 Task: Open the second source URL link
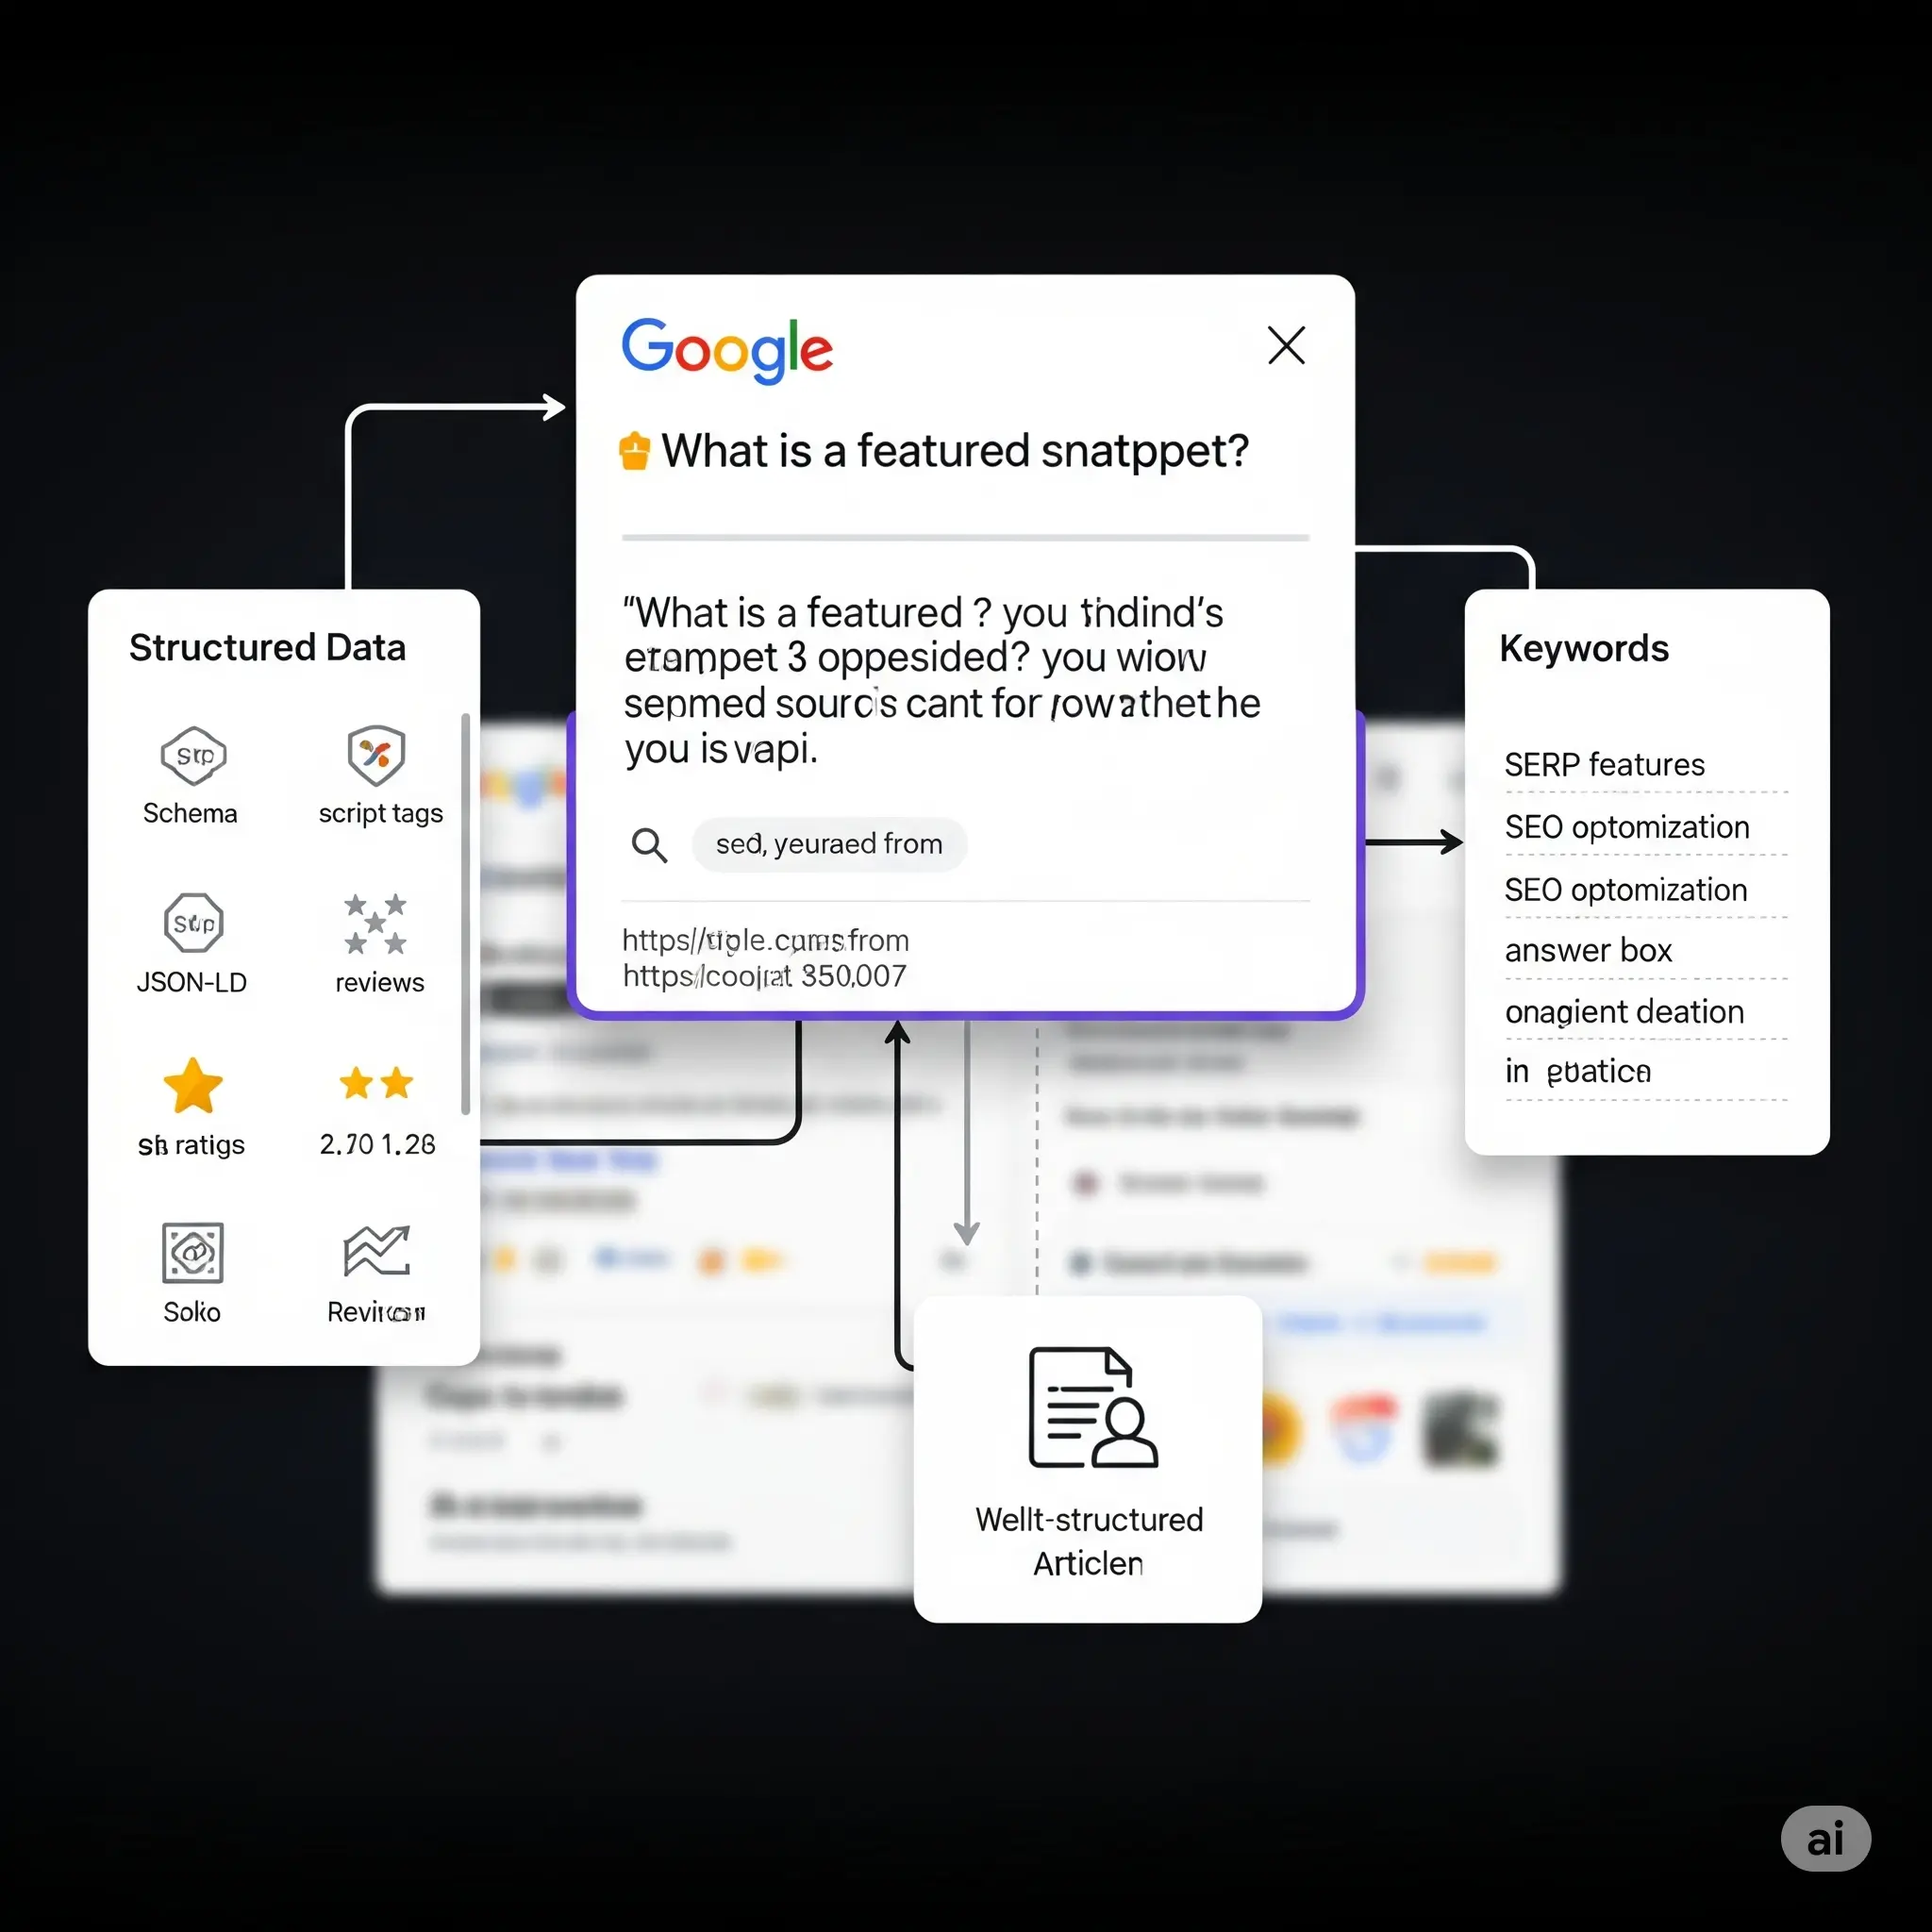[x=764, y=976]
